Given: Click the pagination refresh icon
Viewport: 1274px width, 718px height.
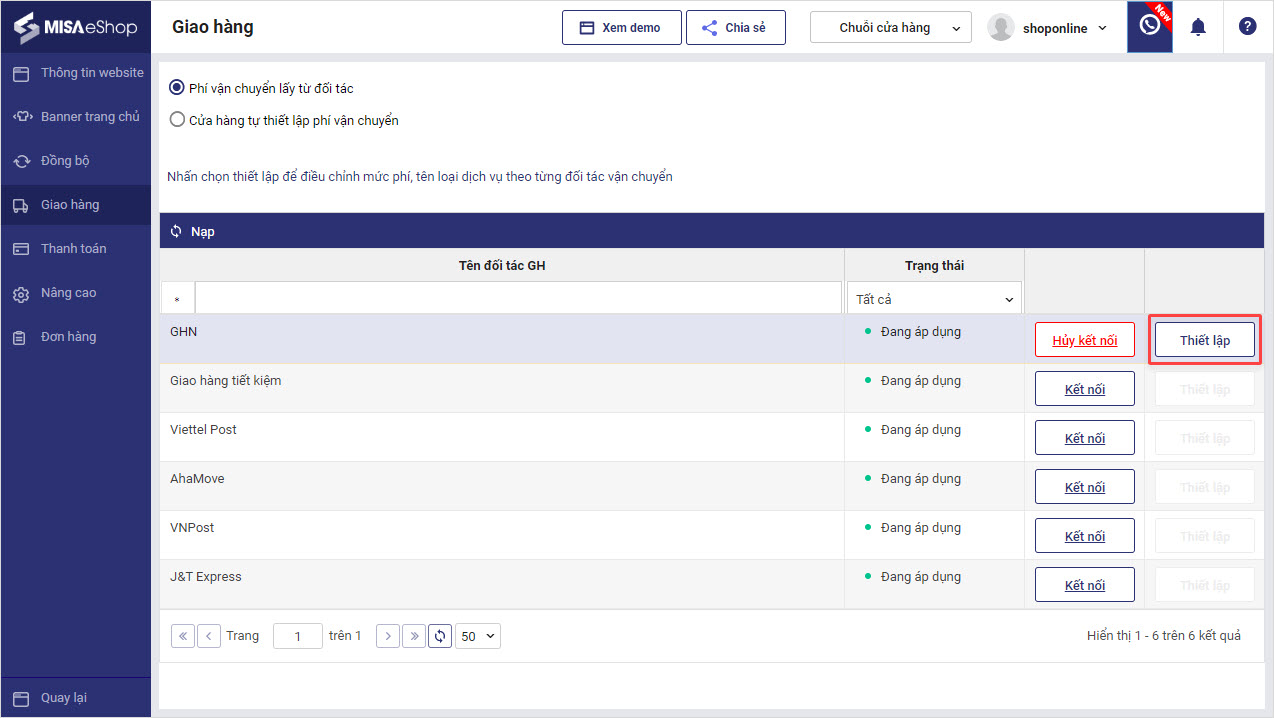Looking at the screenshot, I should [x=440, y=636].
